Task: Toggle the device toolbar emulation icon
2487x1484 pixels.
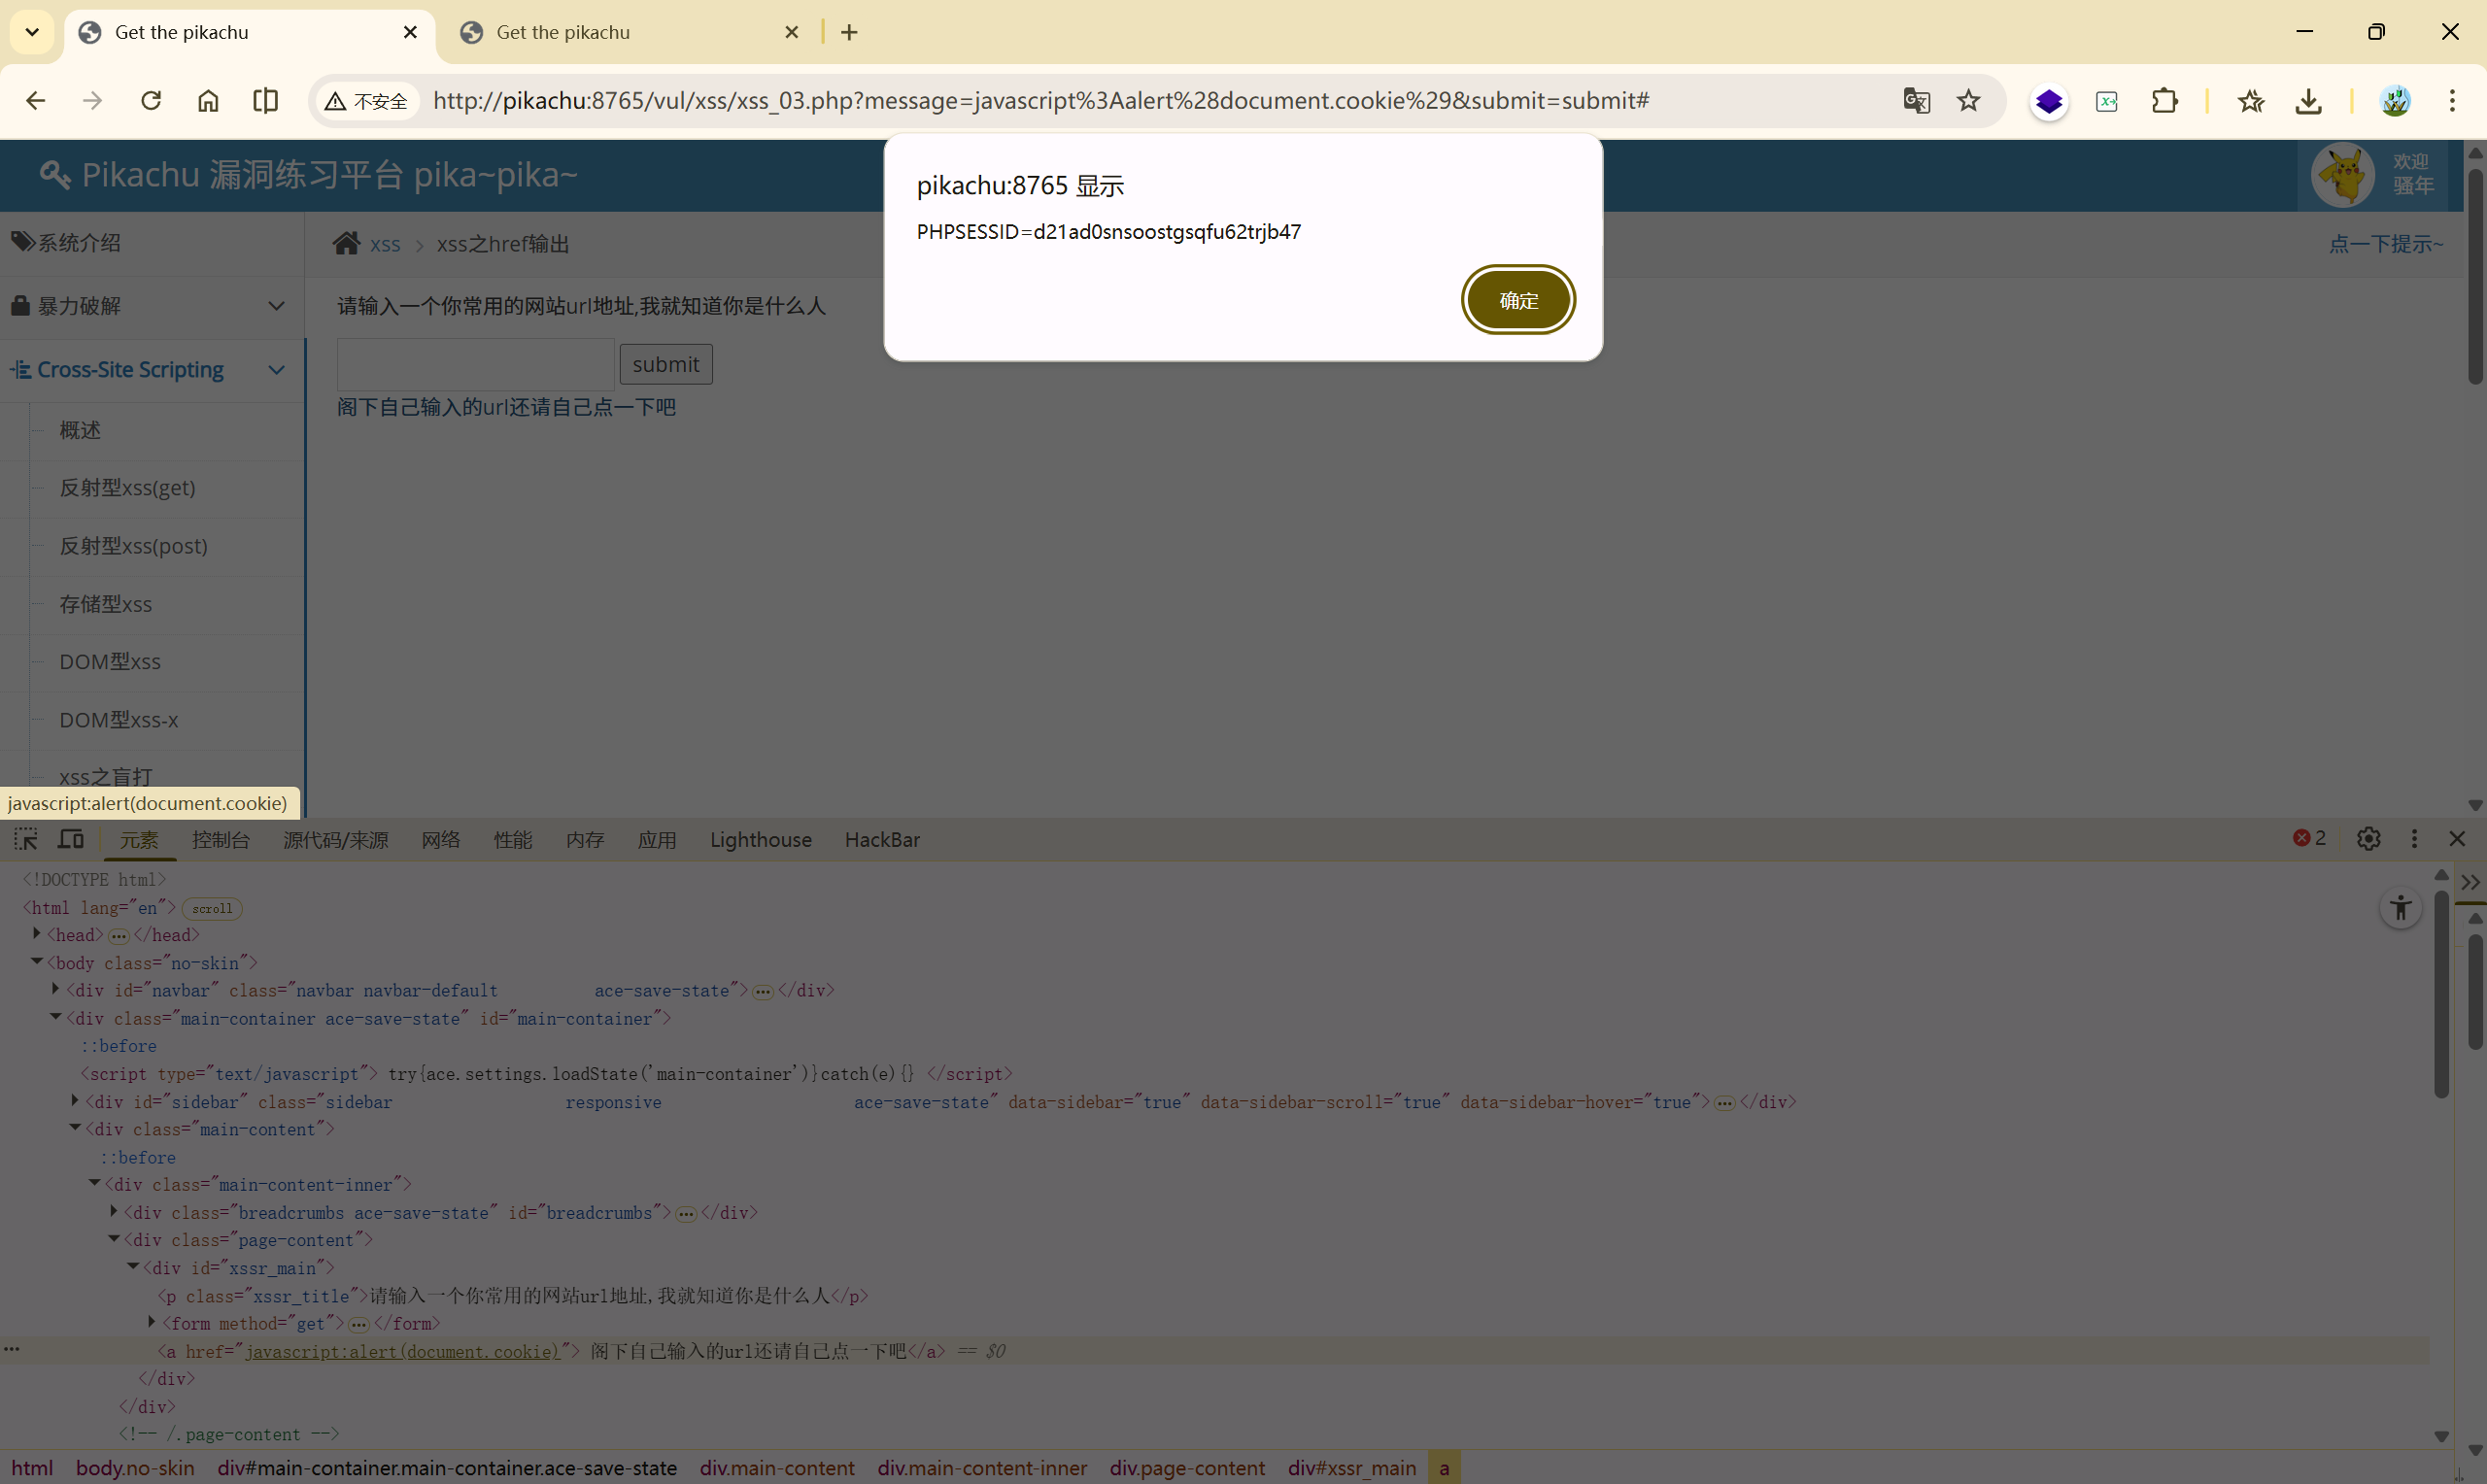Action: click(70, 839)
